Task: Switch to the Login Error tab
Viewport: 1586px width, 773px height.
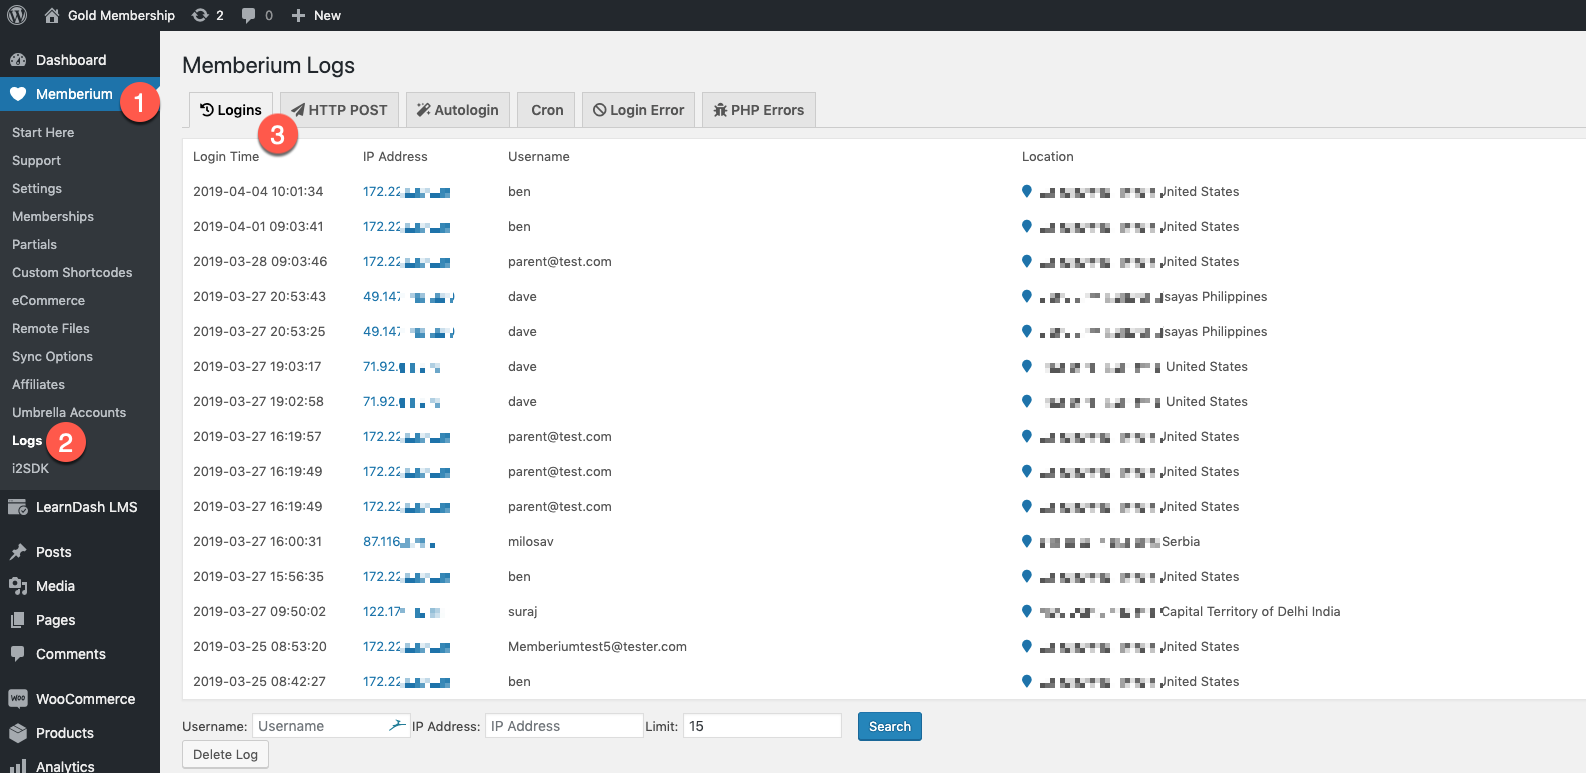Action: 638,110
